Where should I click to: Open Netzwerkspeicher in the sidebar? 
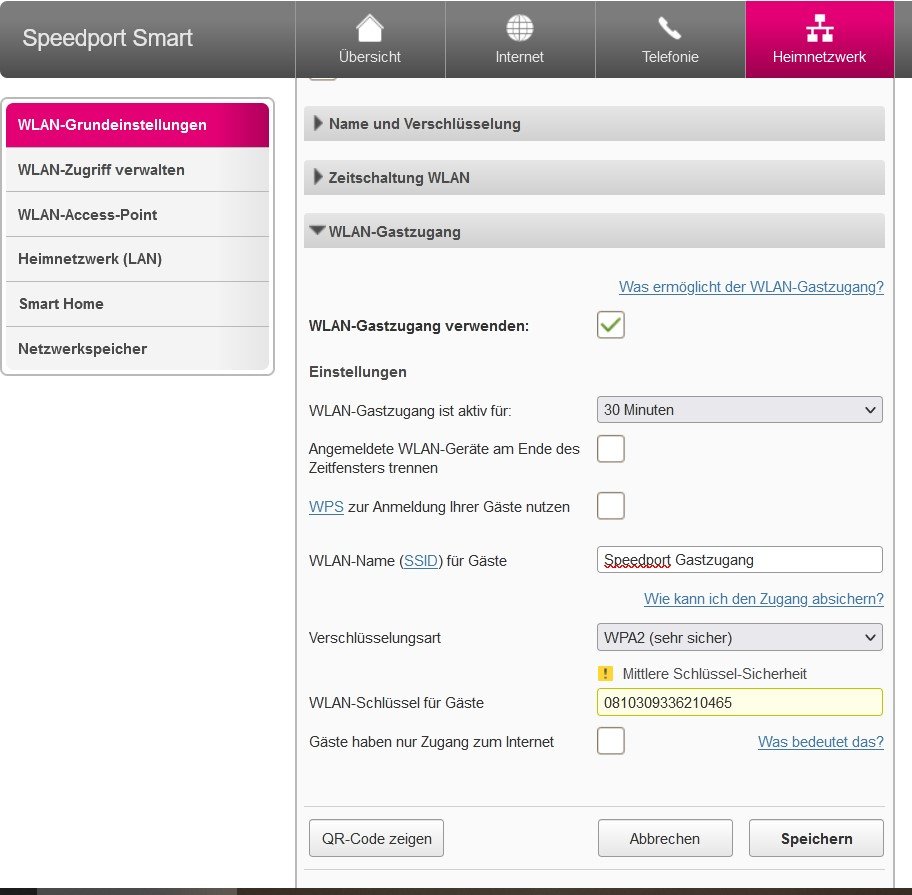pos(137,348)
